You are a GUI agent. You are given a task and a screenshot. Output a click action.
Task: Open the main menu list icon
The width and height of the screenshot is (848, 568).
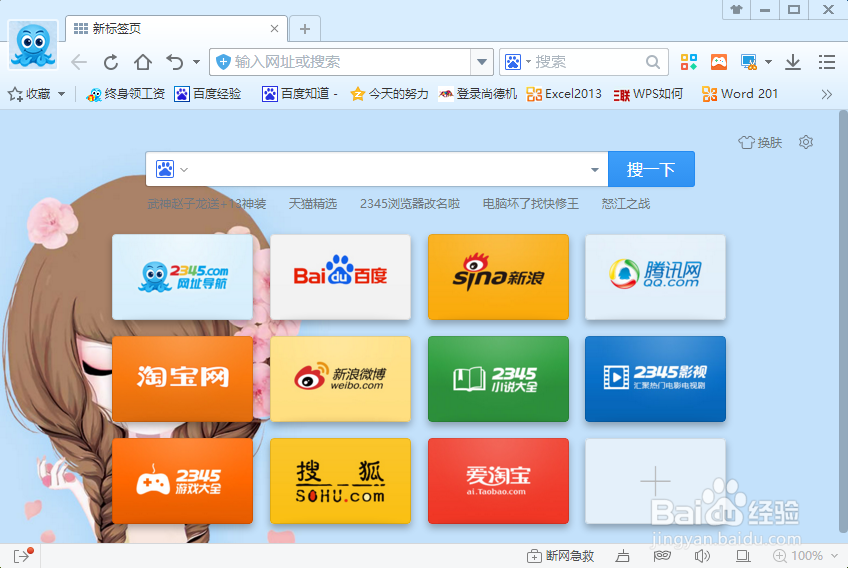coord(827,62)
